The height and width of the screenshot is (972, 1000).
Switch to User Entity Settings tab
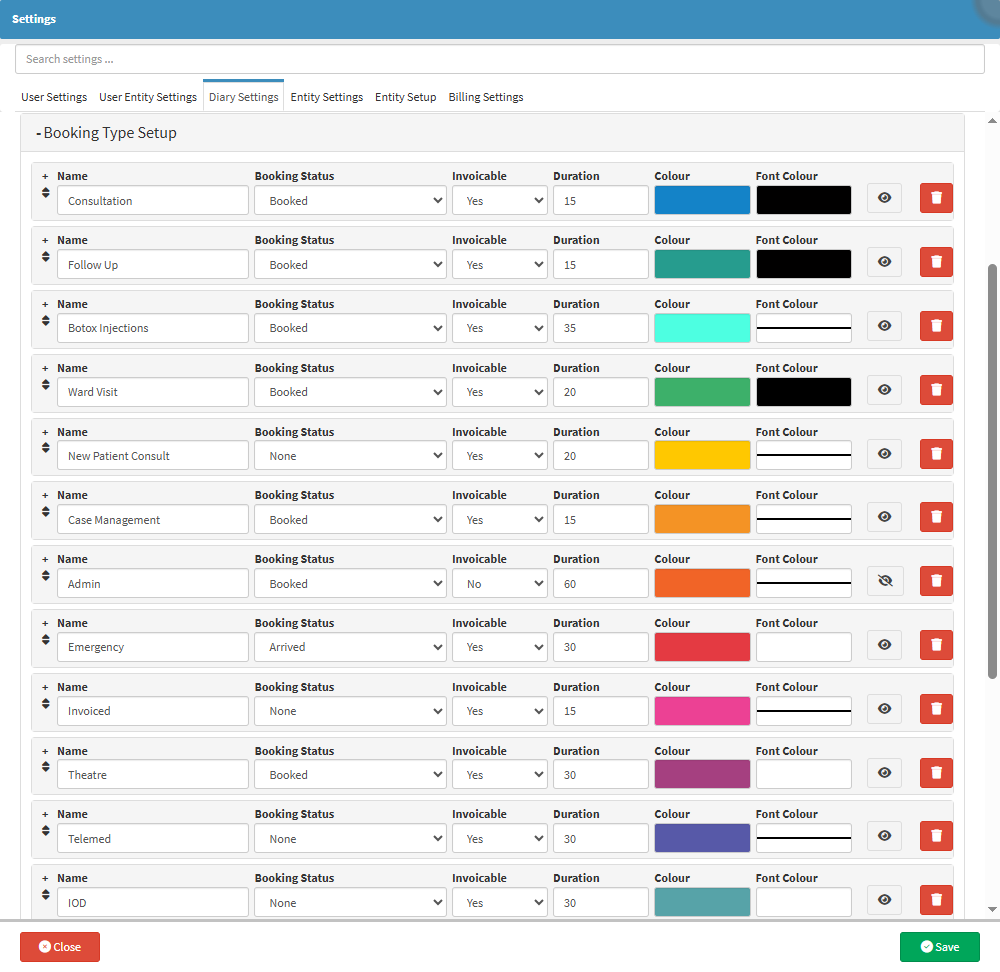148,97
